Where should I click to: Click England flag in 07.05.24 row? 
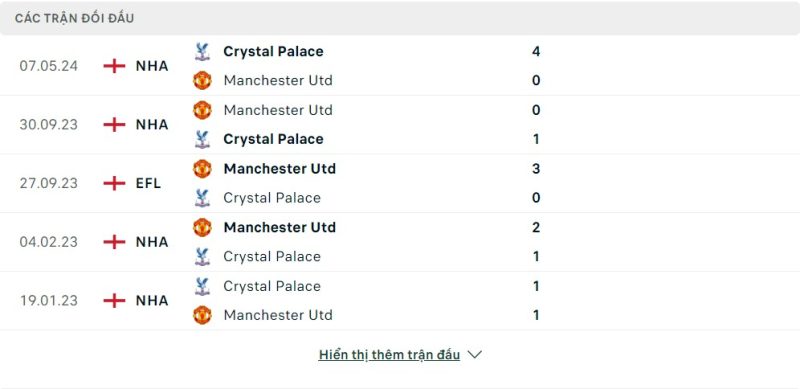(x=114, y=66)
